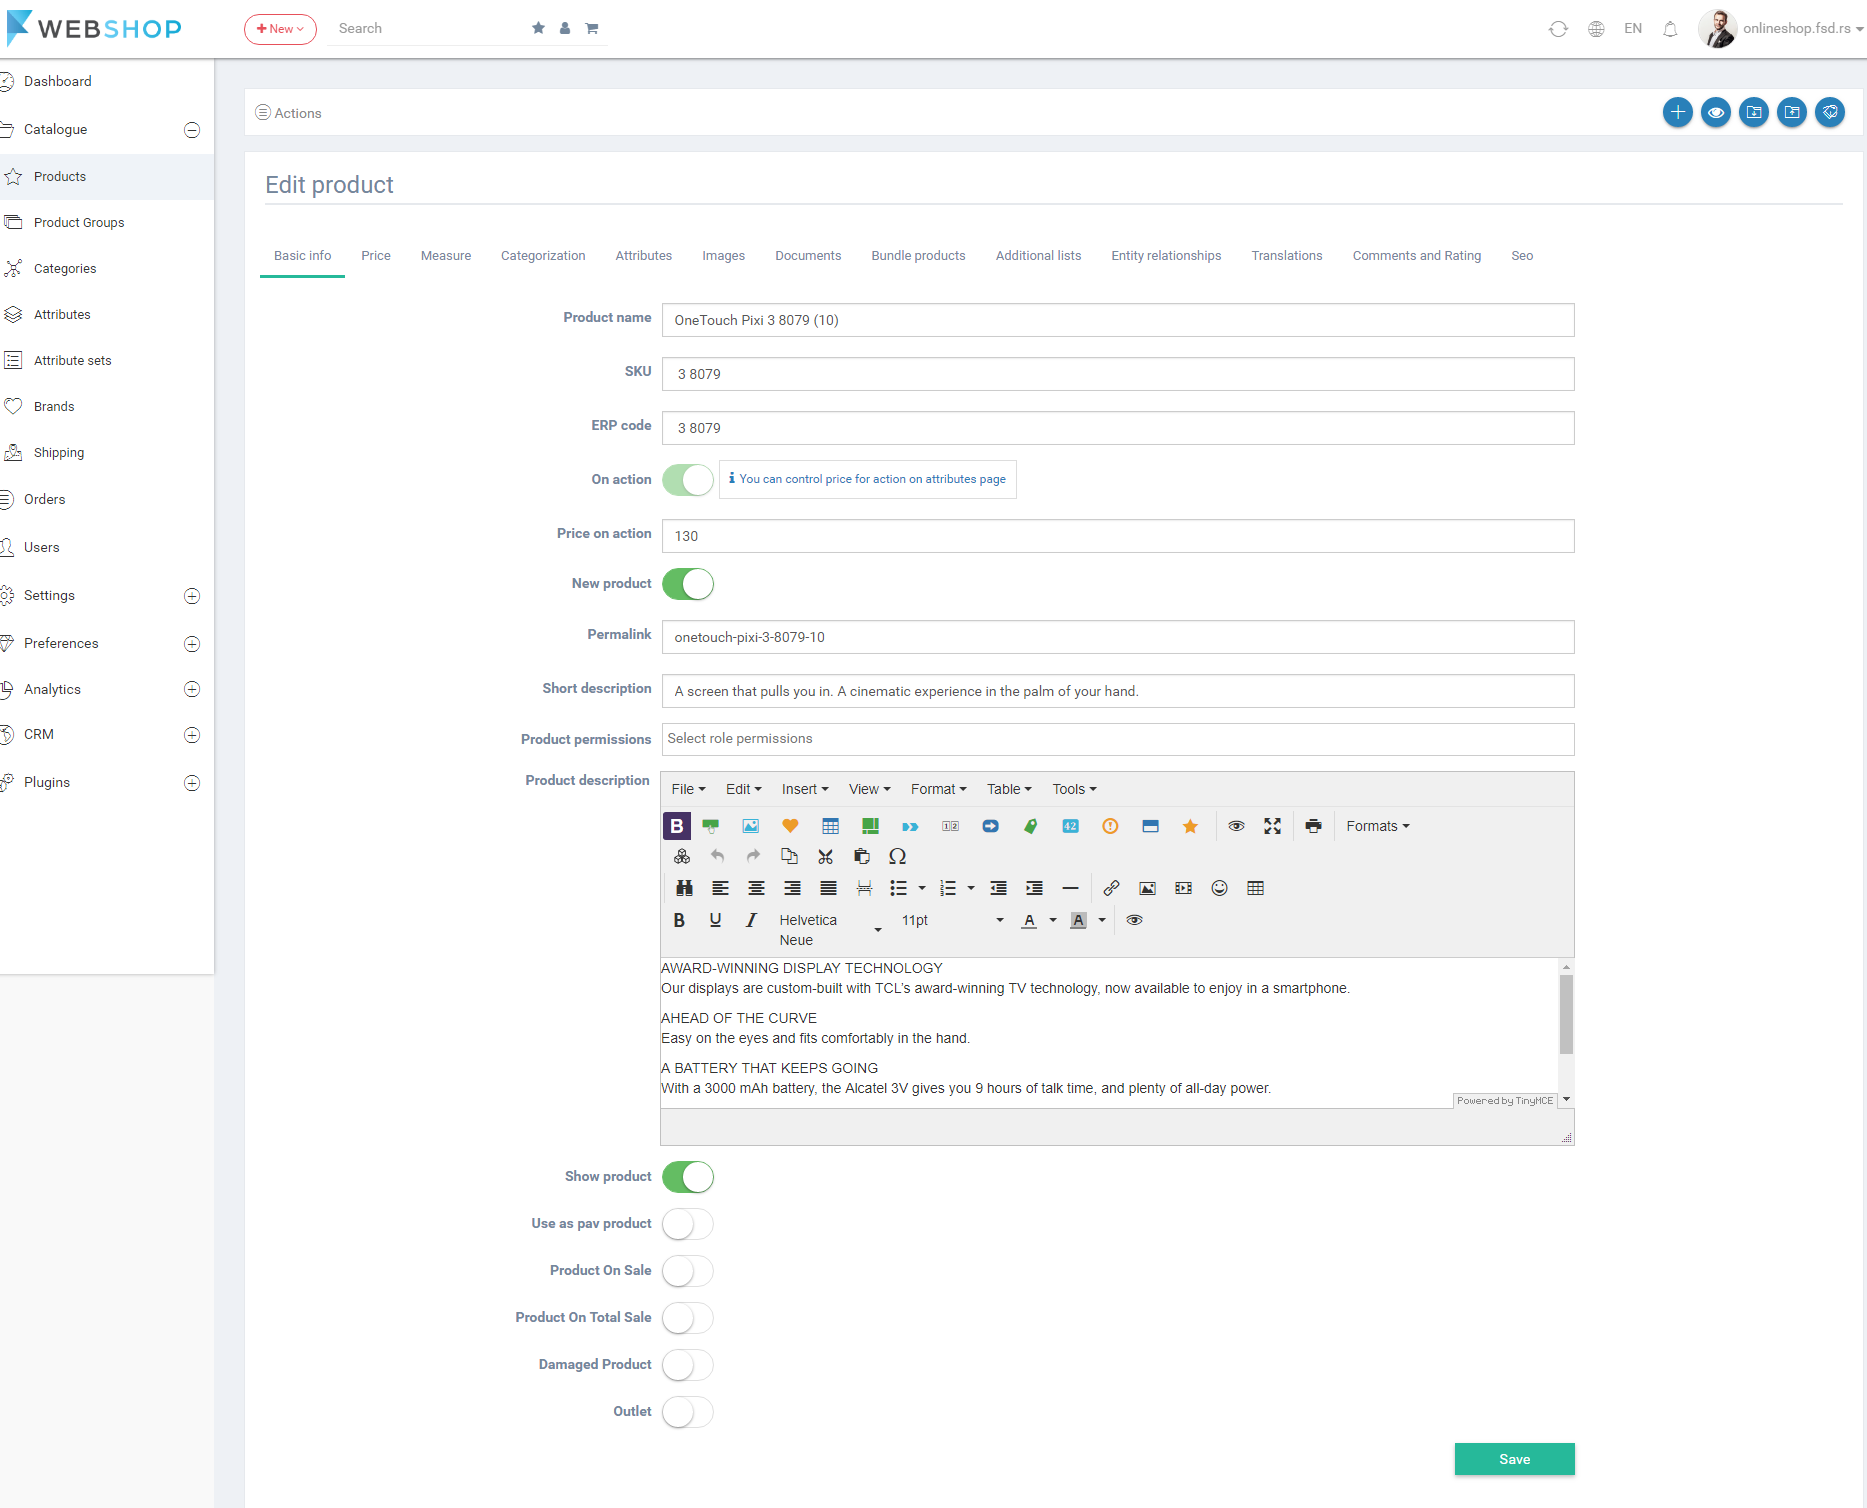Enable Damaged Product switch
1867x1508 pixels.
688,1365
